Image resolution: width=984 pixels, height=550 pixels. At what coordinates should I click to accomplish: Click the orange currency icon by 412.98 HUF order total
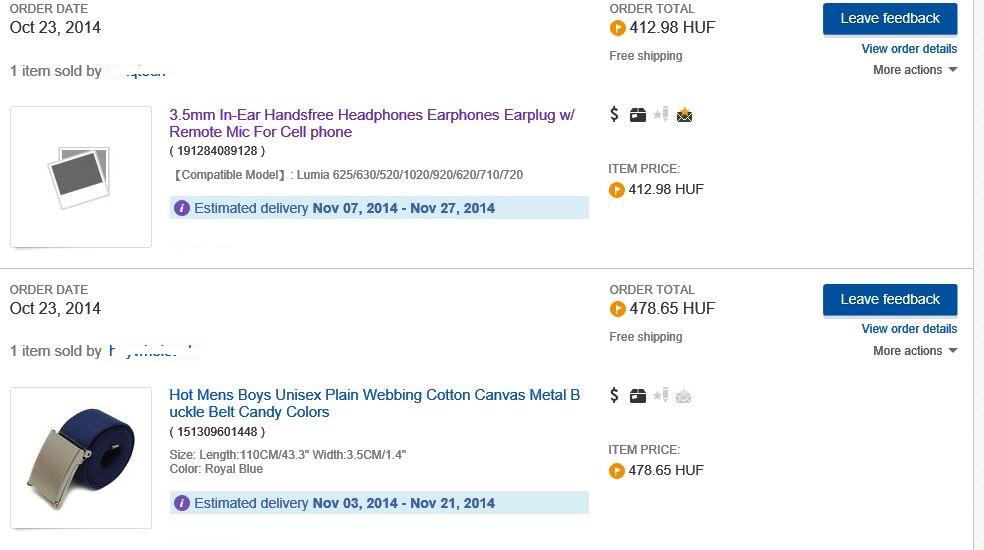(x=617, y=28)
